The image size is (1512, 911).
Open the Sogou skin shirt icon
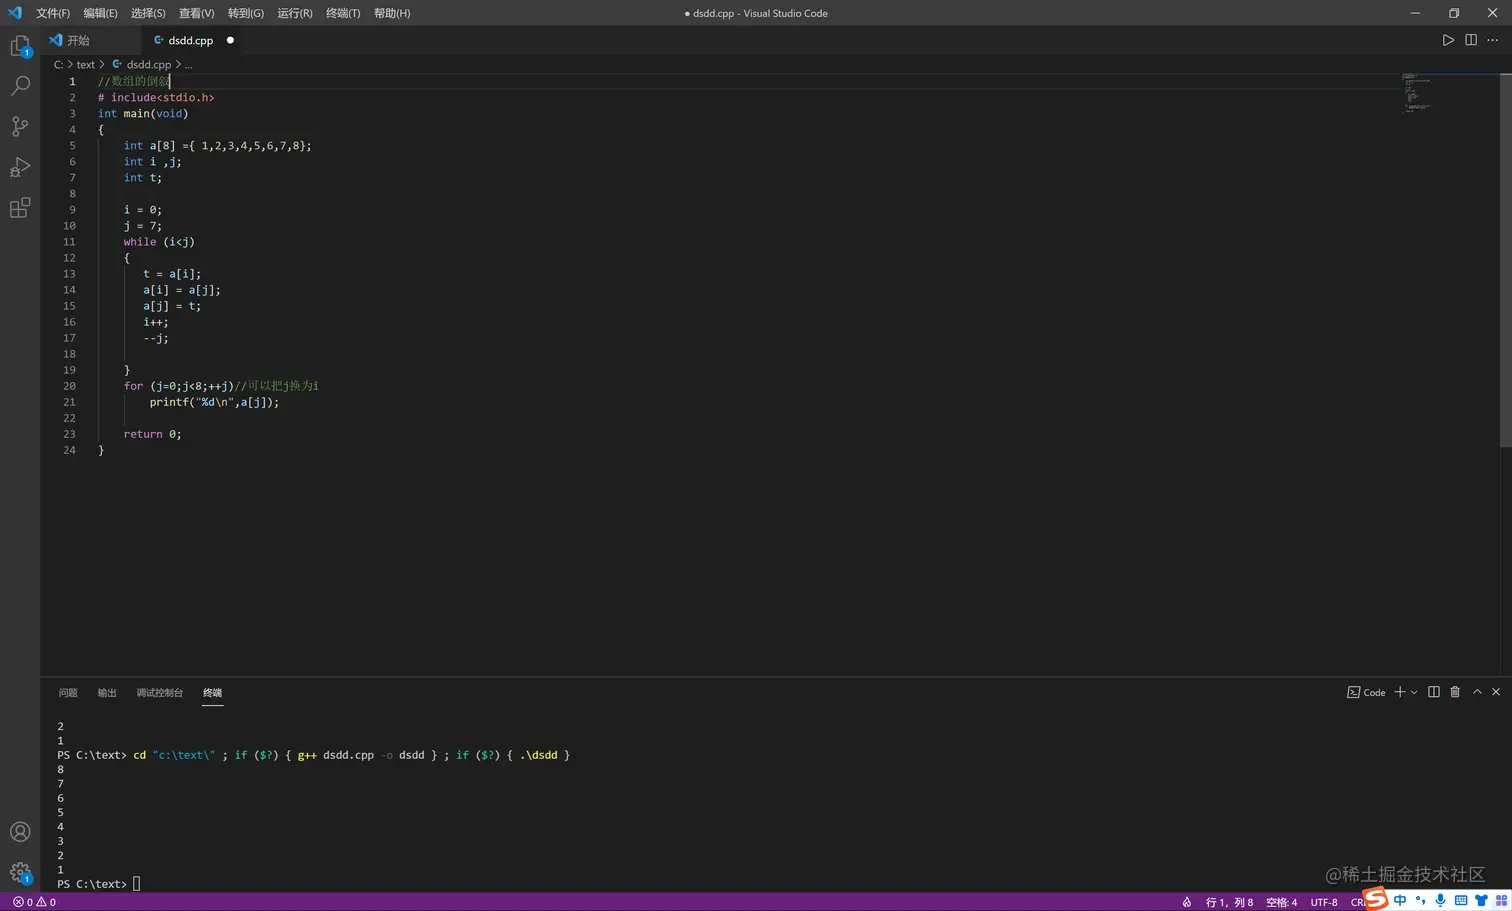(x=1481, y=901)
